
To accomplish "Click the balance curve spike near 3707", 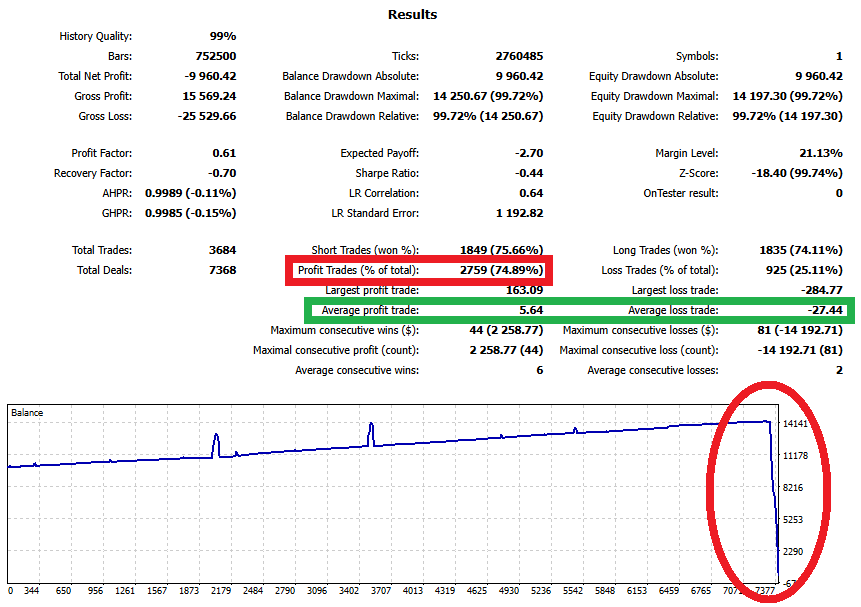I will click(372, 430).
